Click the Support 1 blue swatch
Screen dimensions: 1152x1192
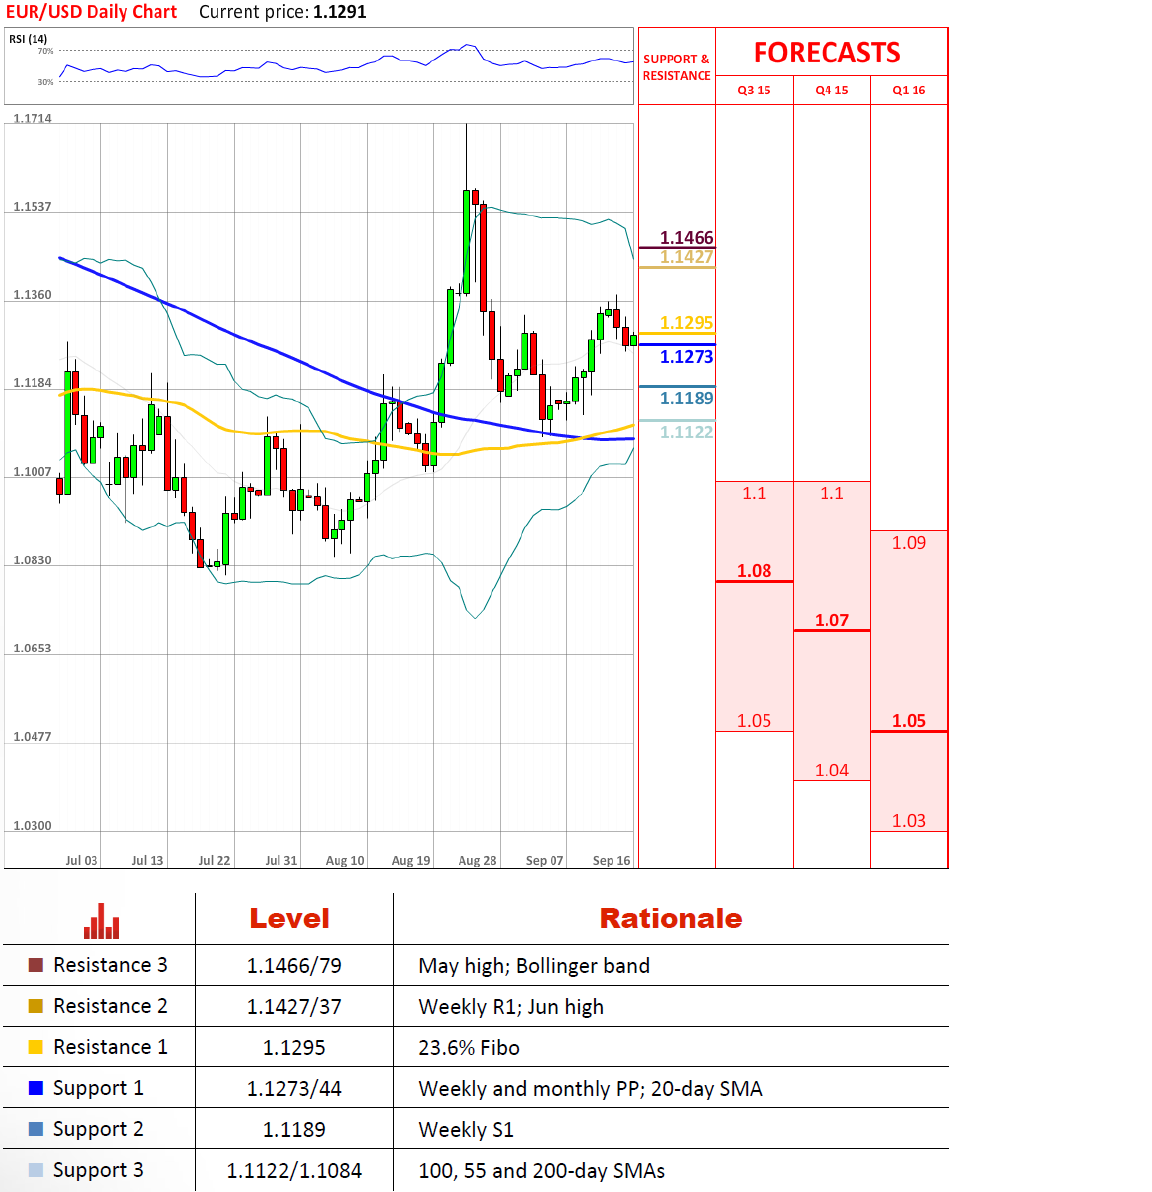36,1088
